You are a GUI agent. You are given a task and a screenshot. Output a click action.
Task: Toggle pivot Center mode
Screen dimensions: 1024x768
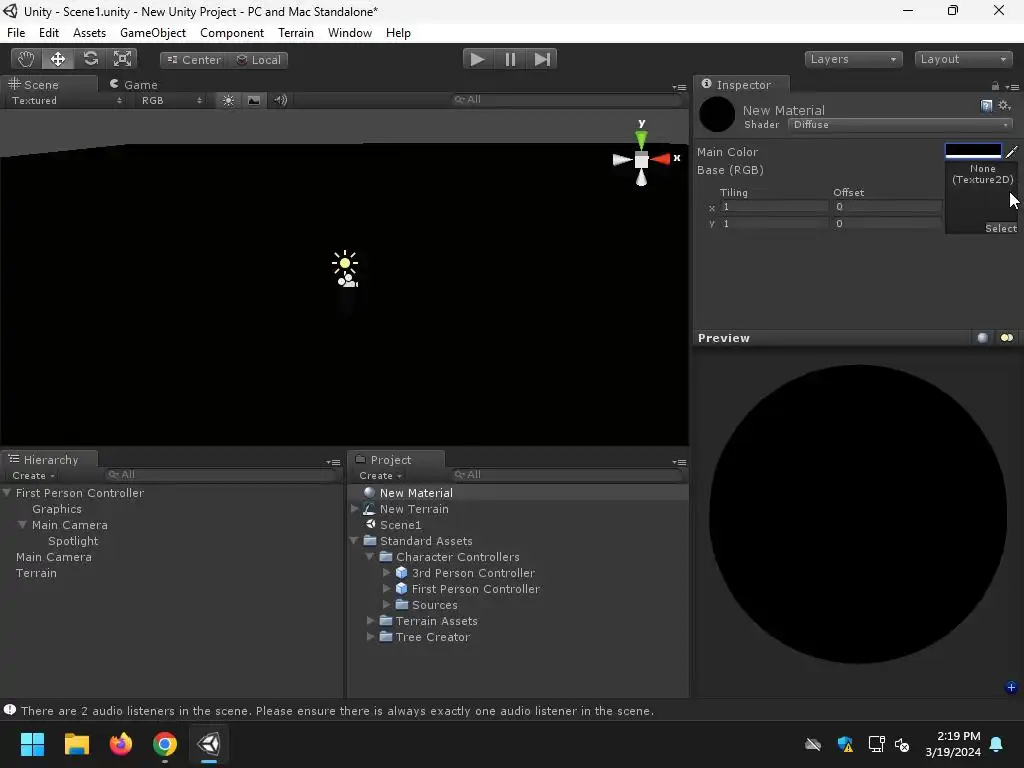(x=194, y=60)
